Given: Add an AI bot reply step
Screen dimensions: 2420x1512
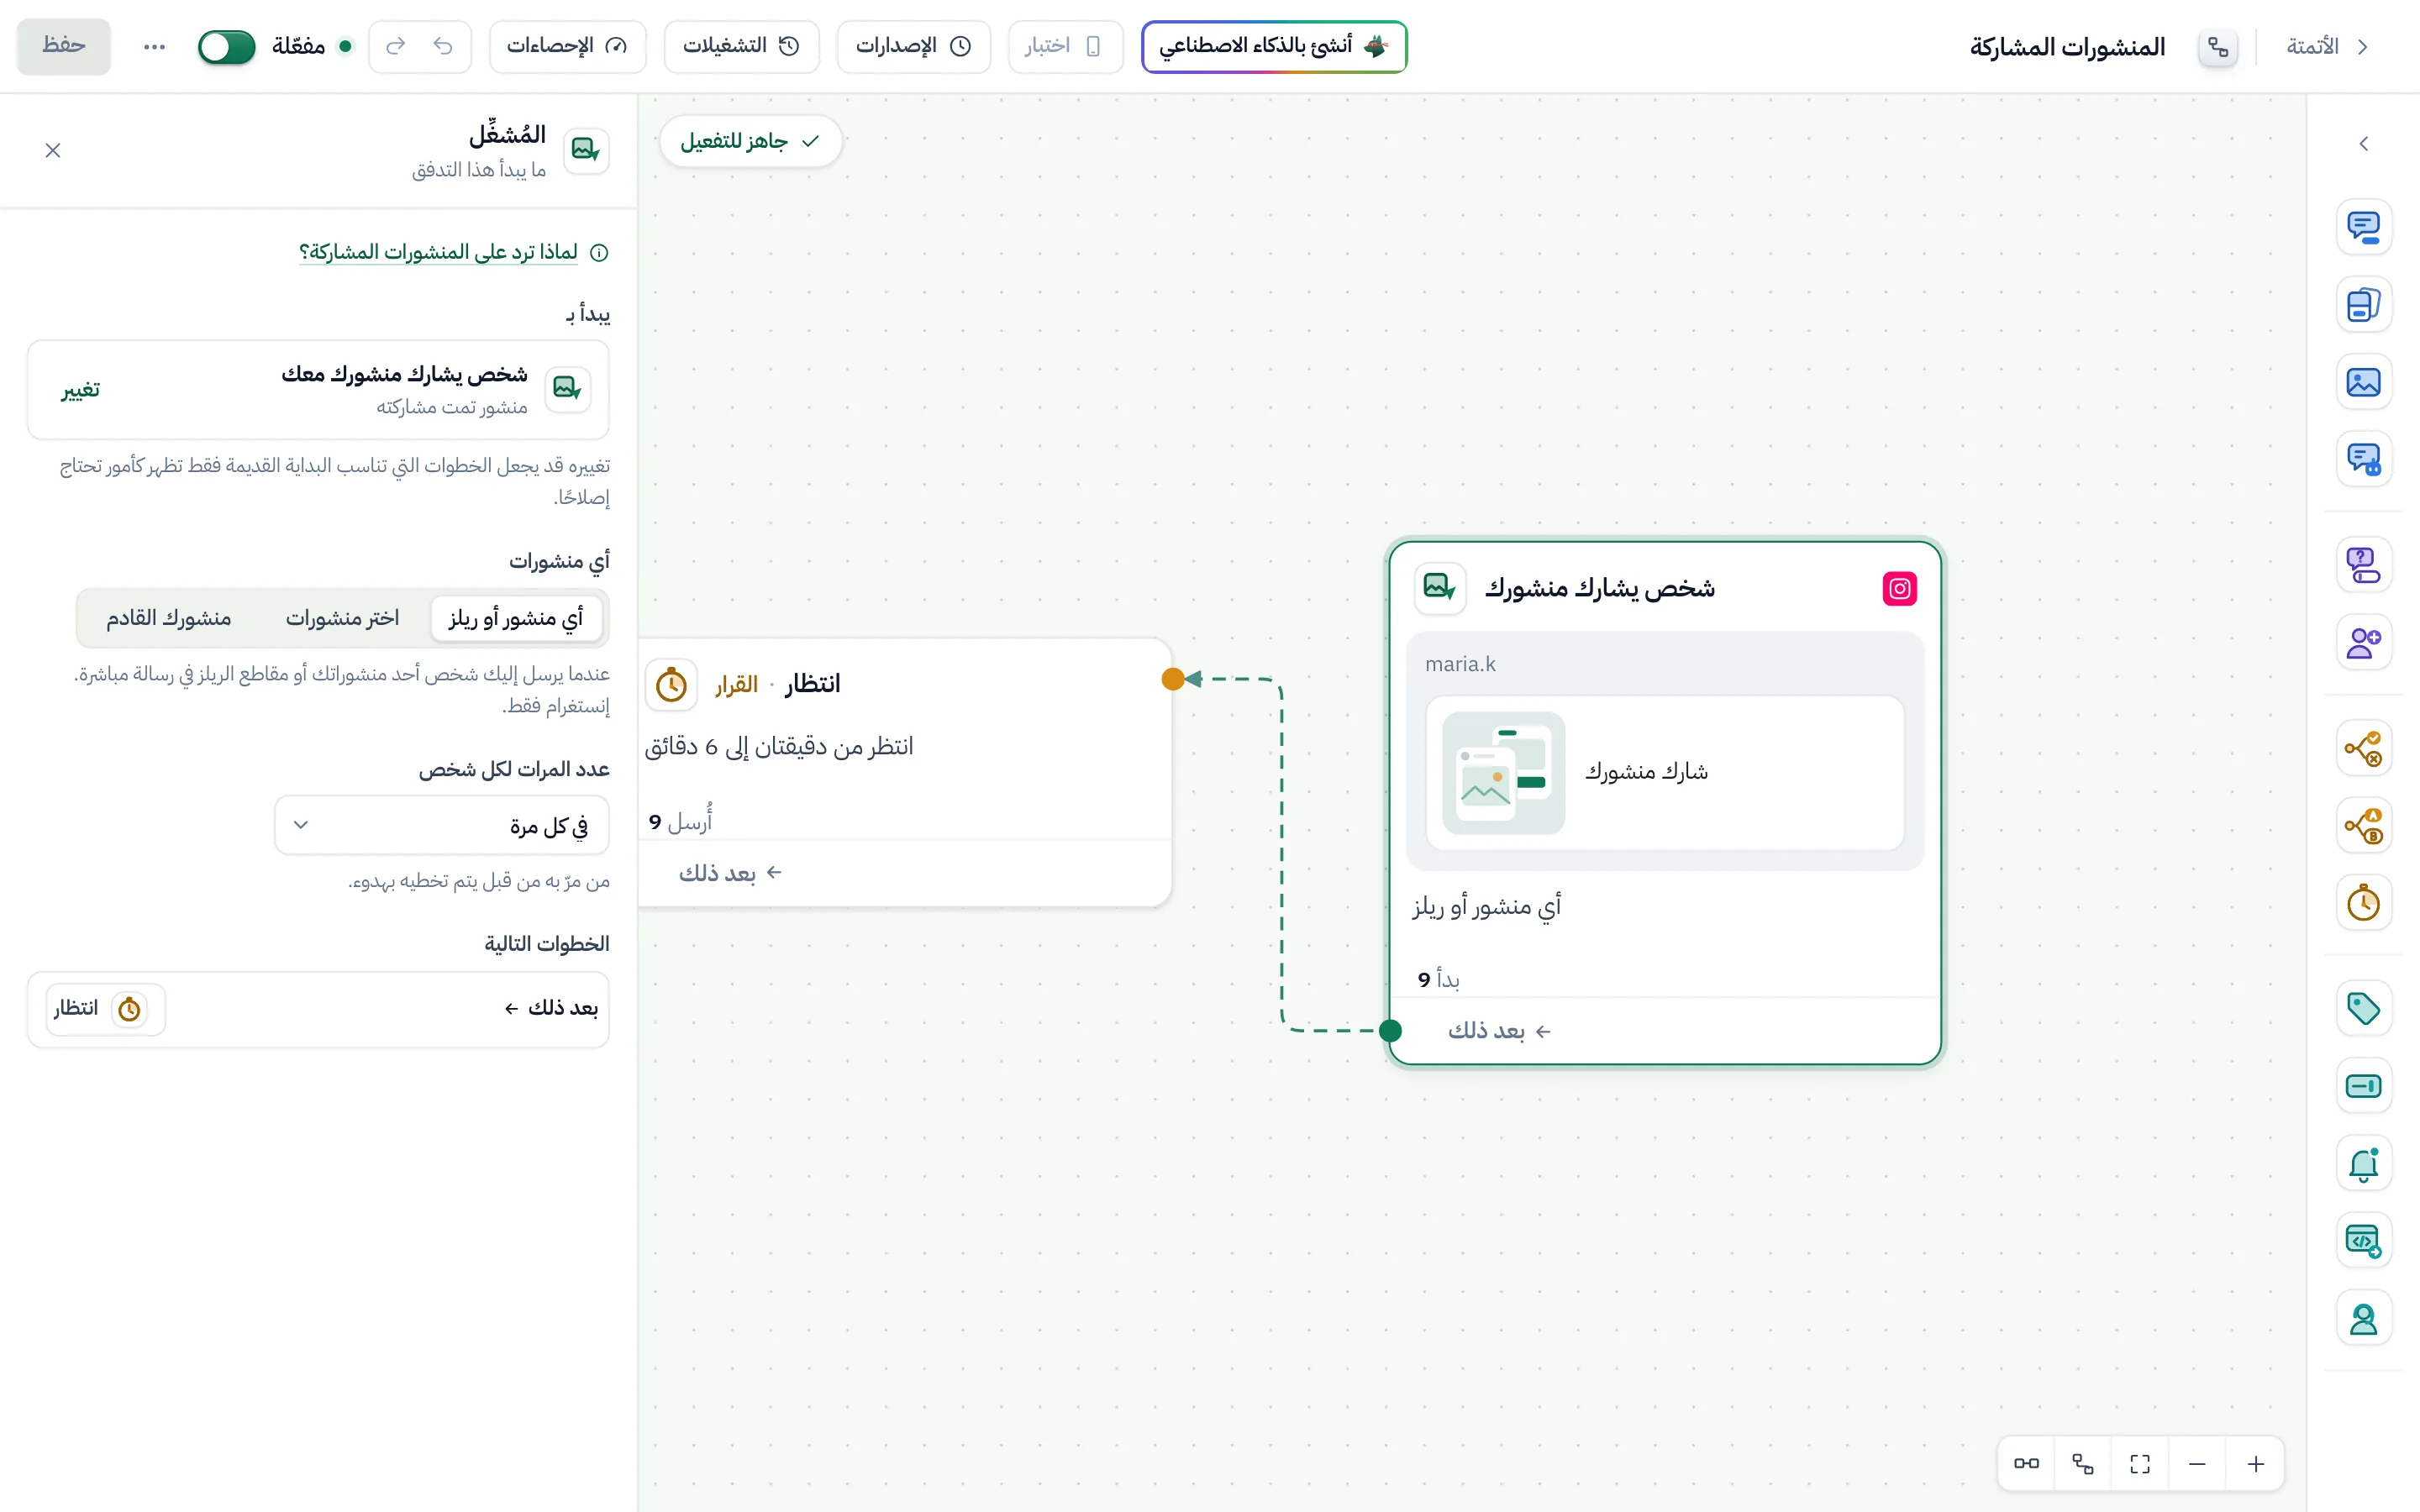Looking at the screenshot, I should click(2363, 459).
